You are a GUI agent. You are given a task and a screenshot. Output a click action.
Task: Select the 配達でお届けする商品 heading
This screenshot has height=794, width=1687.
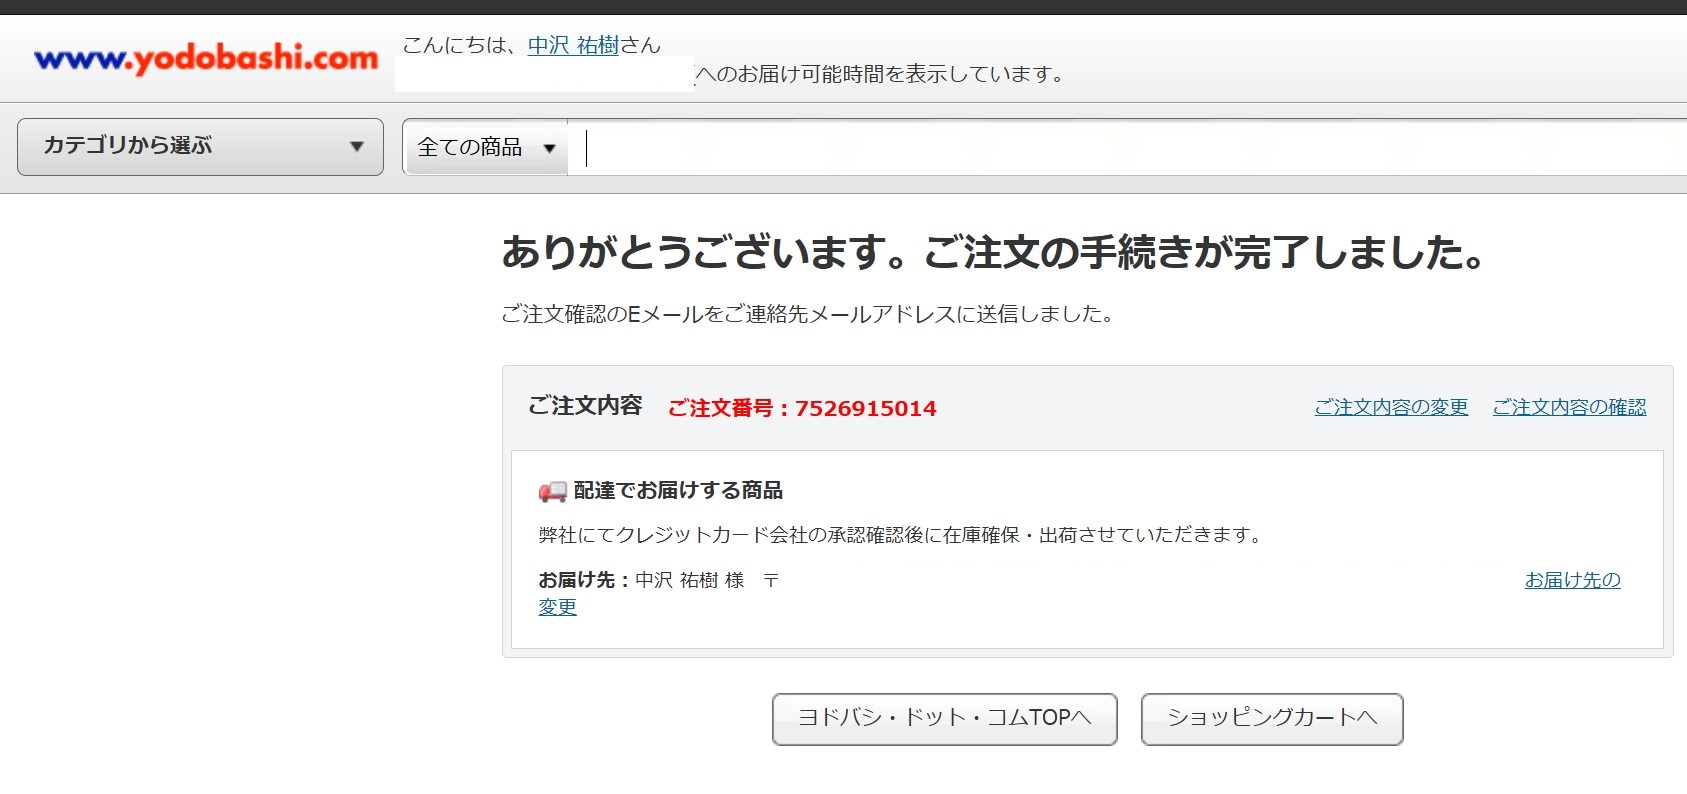point(677,491)
